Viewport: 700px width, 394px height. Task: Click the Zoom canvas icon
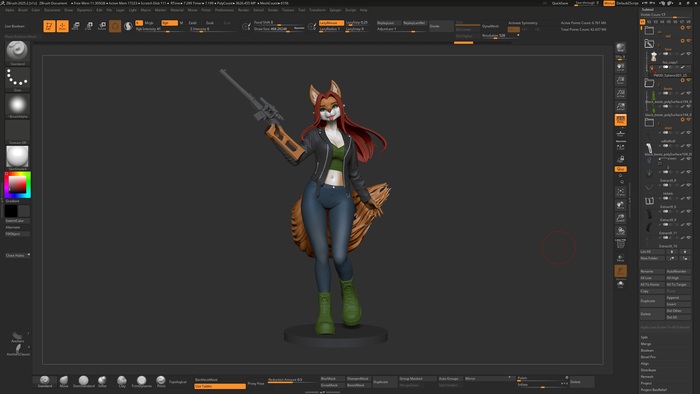point(621,80)
